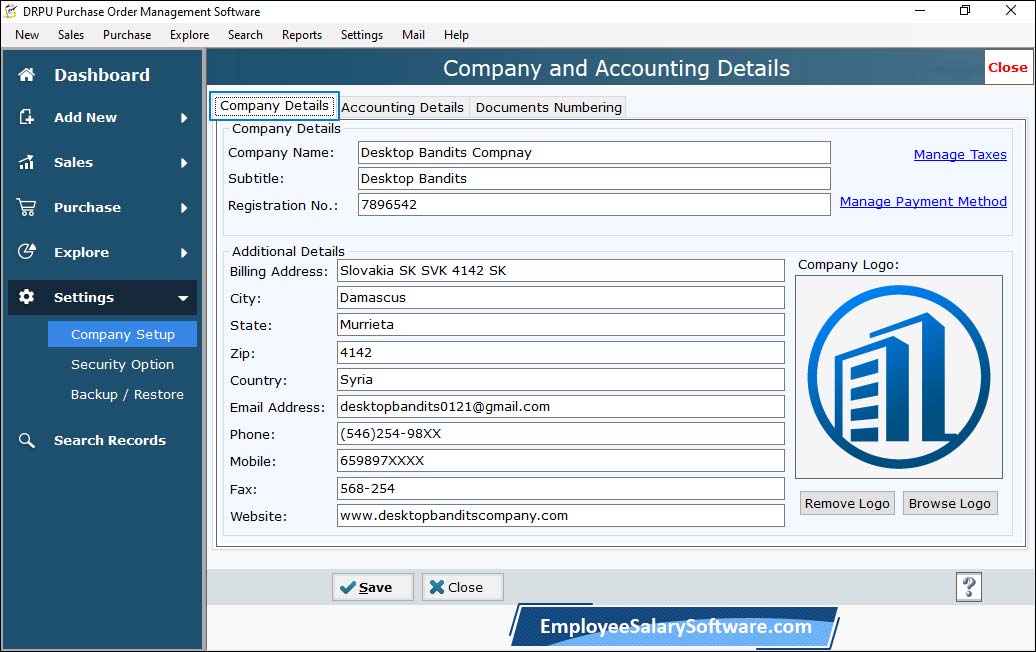Click the bottom Close button with X
This screenshot has height=652, width=1036.
[x=462, y=587]
